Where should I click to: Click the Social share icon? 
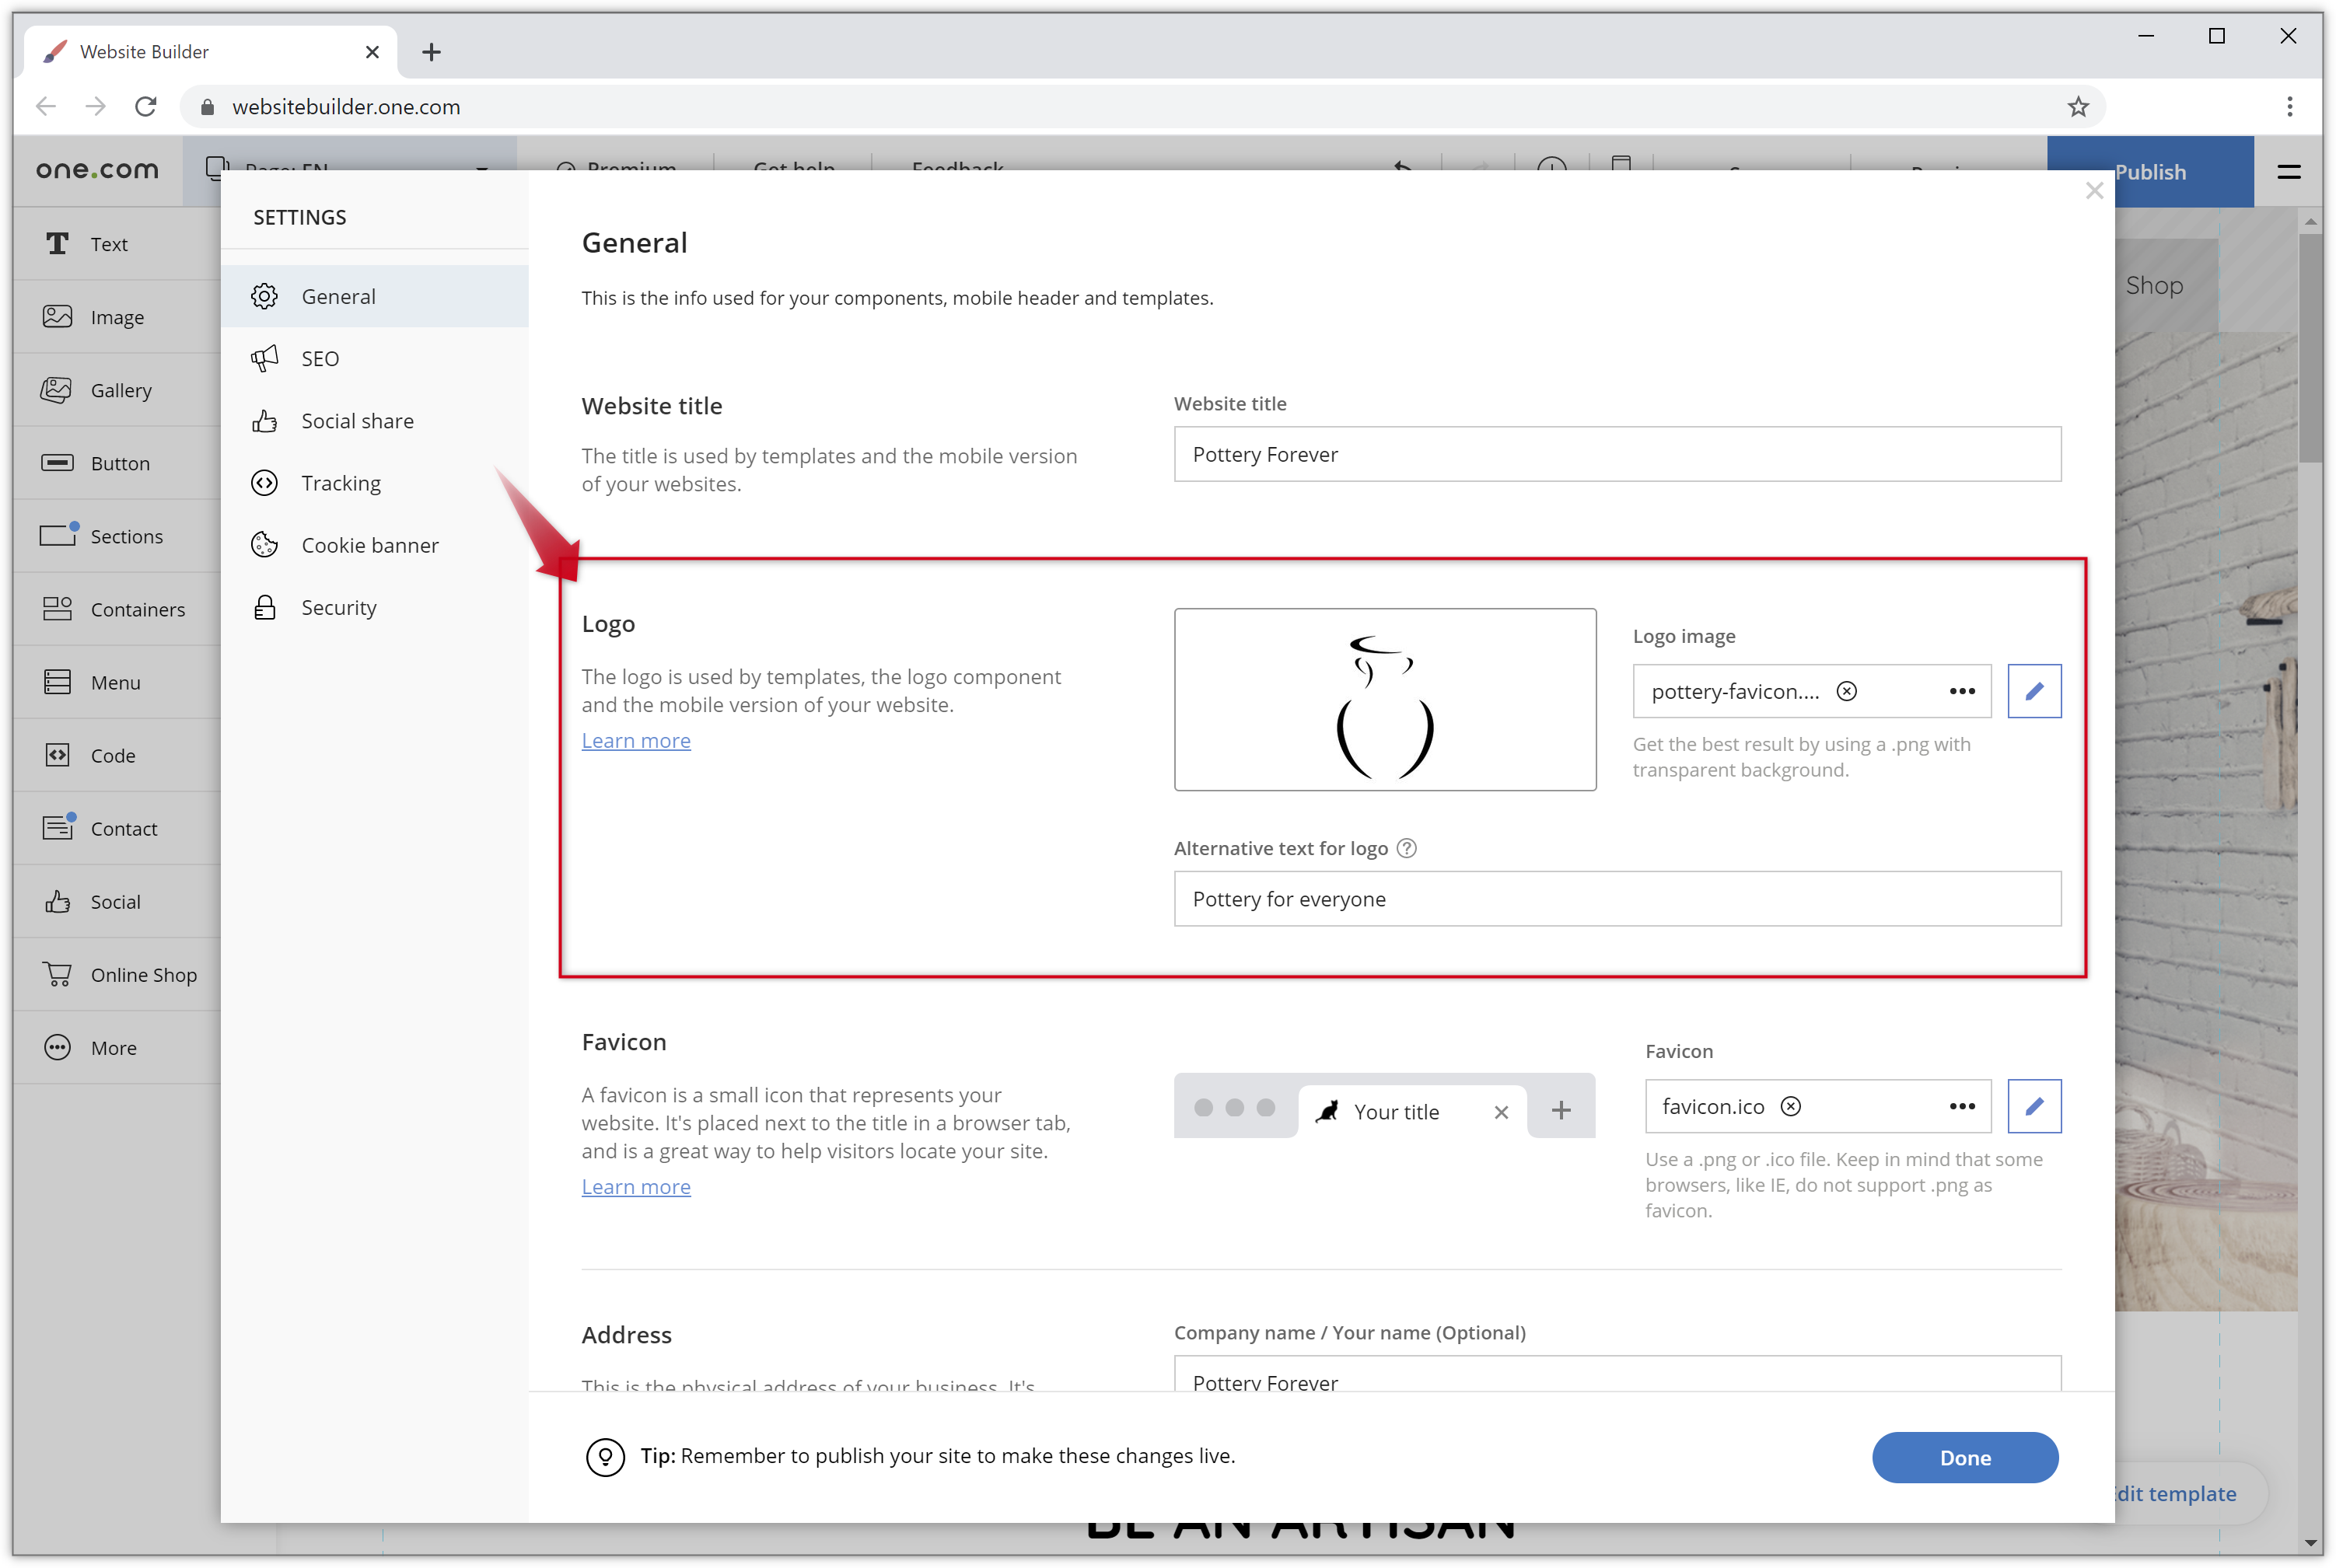(x=264, y=420)
